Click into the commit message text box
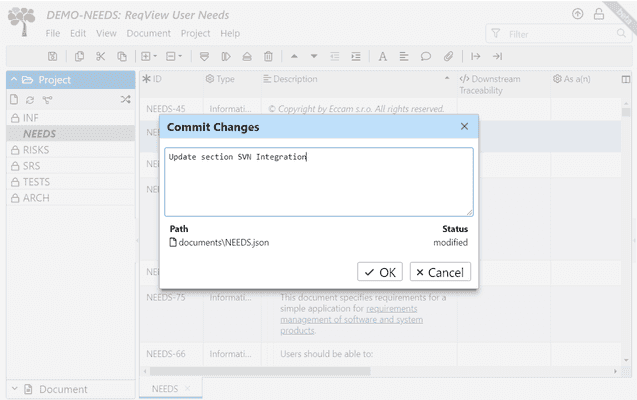Screen dimensions: 637x400 [318, 181]
